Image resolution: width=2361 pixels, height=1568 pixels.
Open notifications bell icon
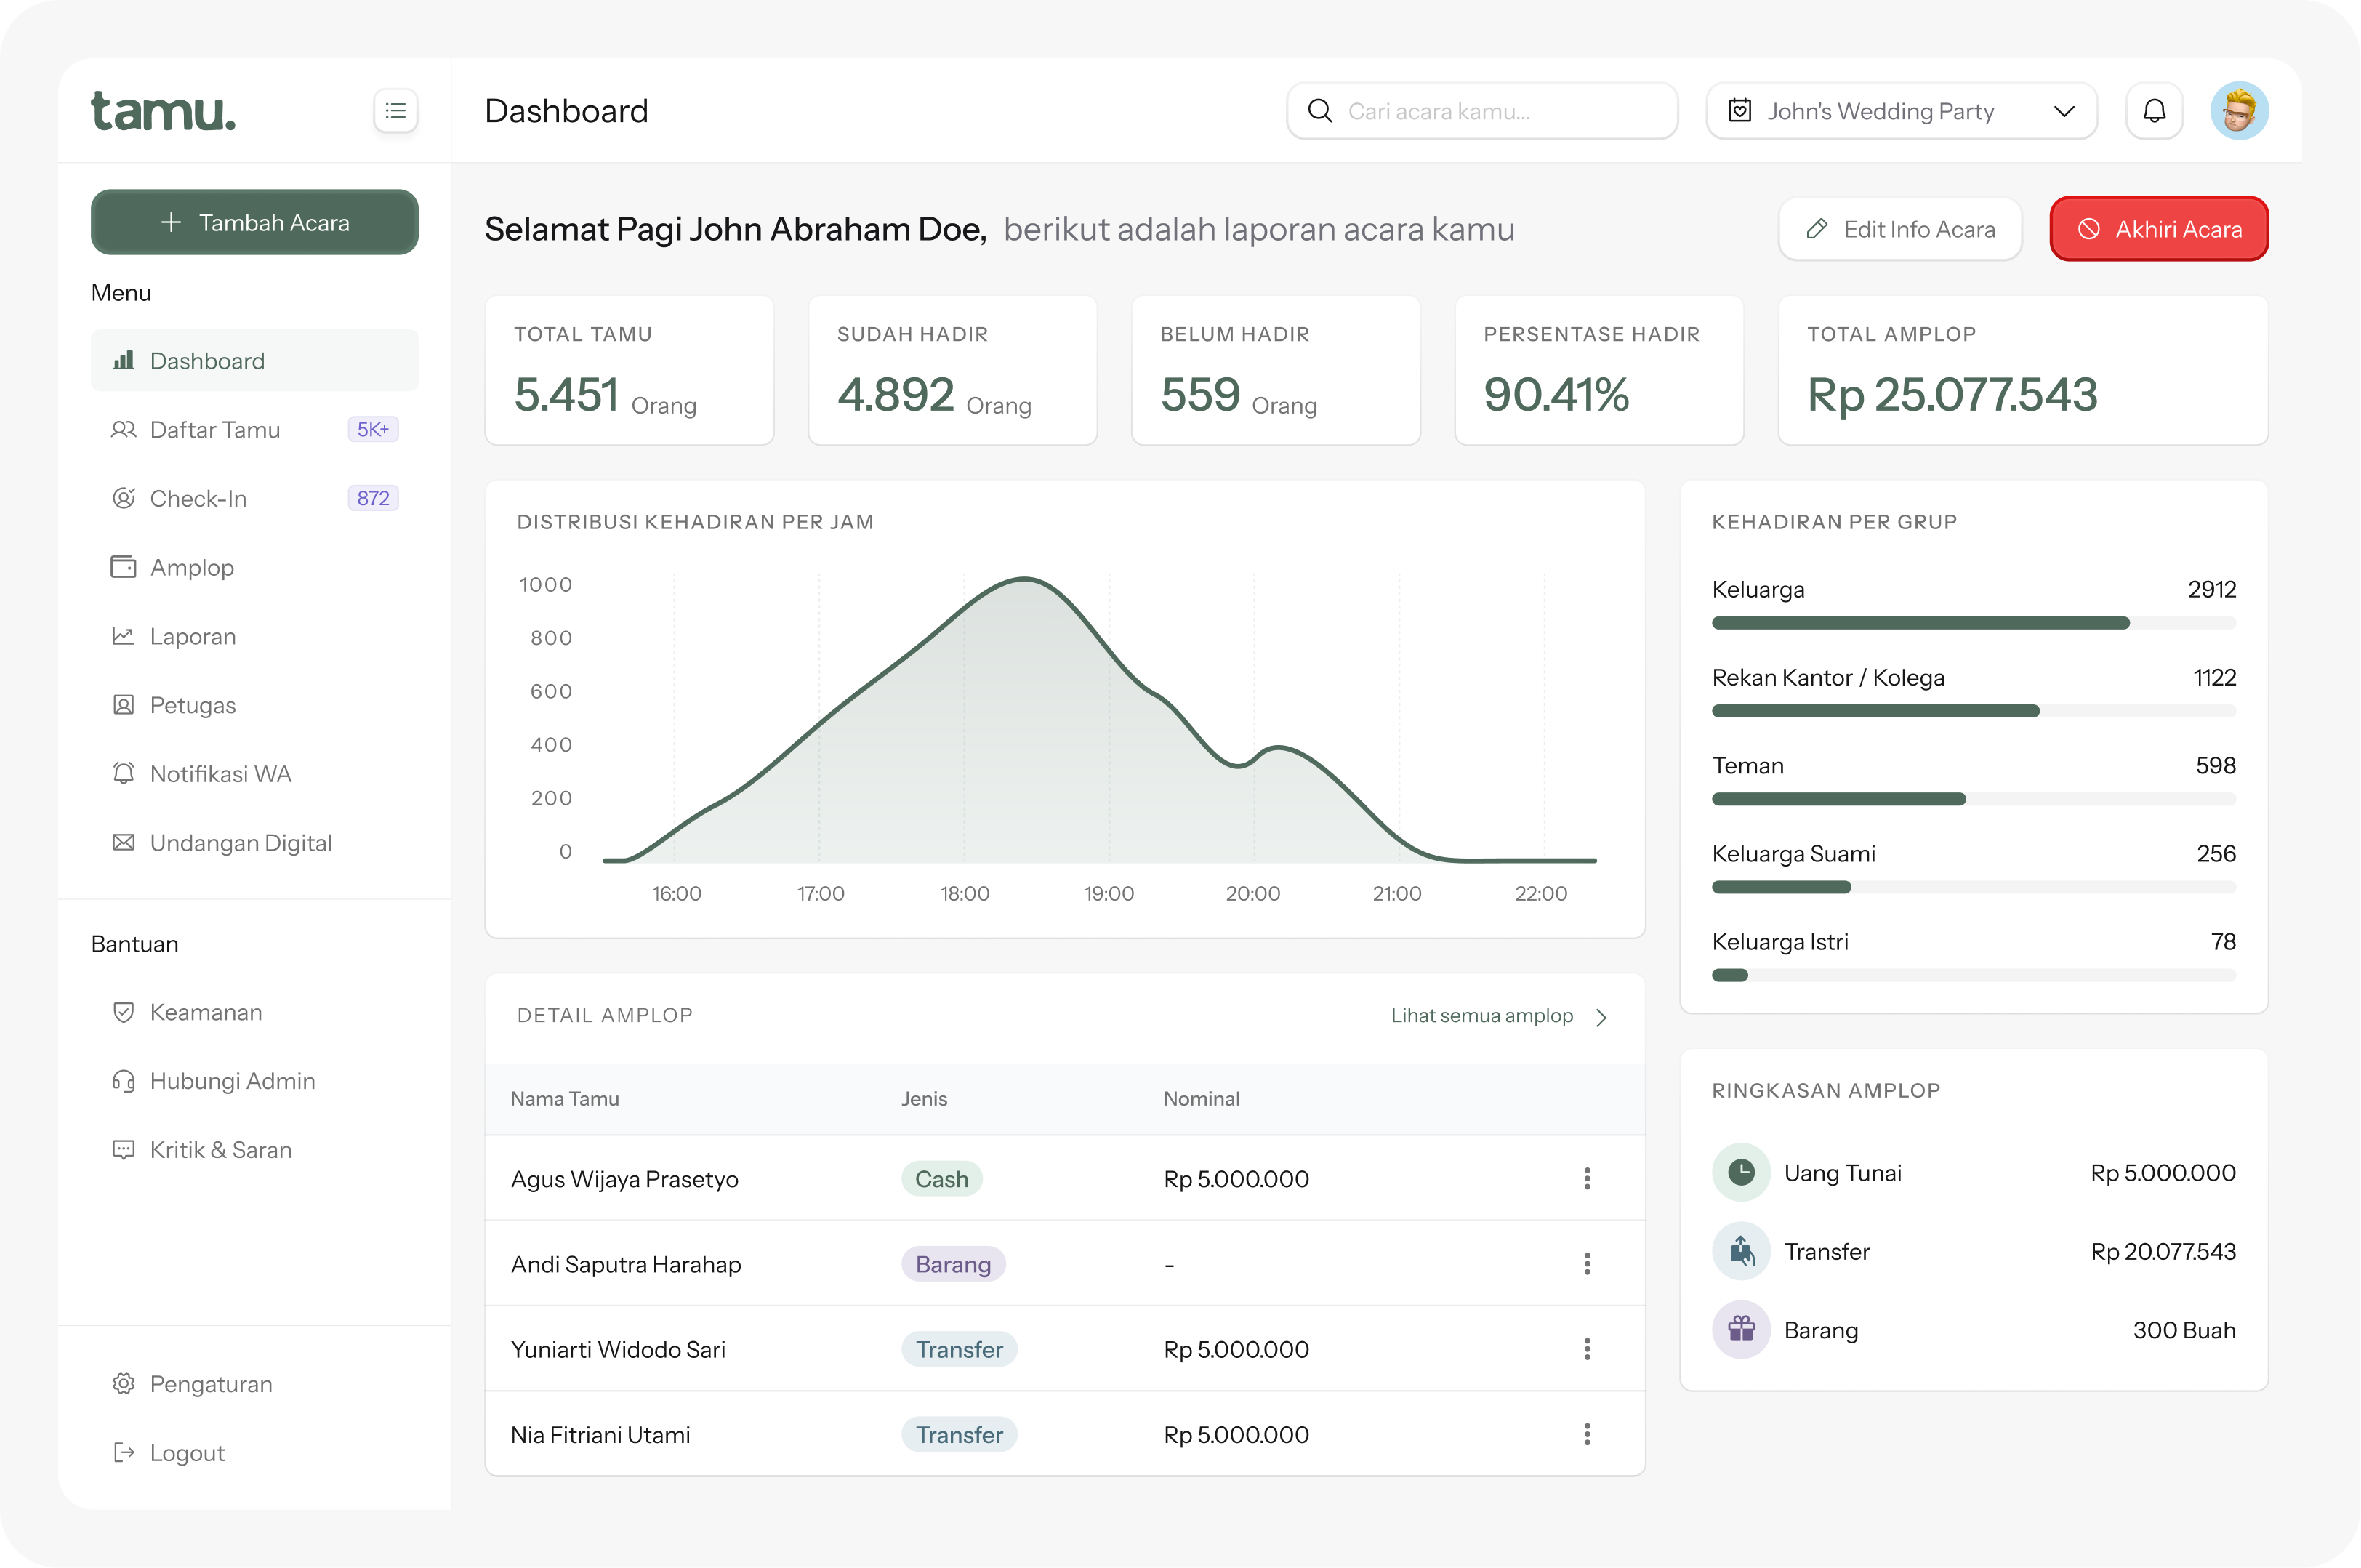[x=2154, y=111]
